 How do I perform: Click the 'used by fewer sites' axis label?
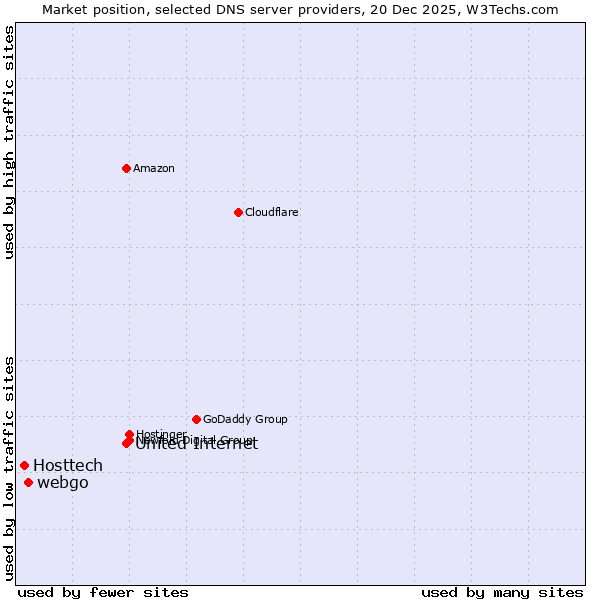[103, 592]
